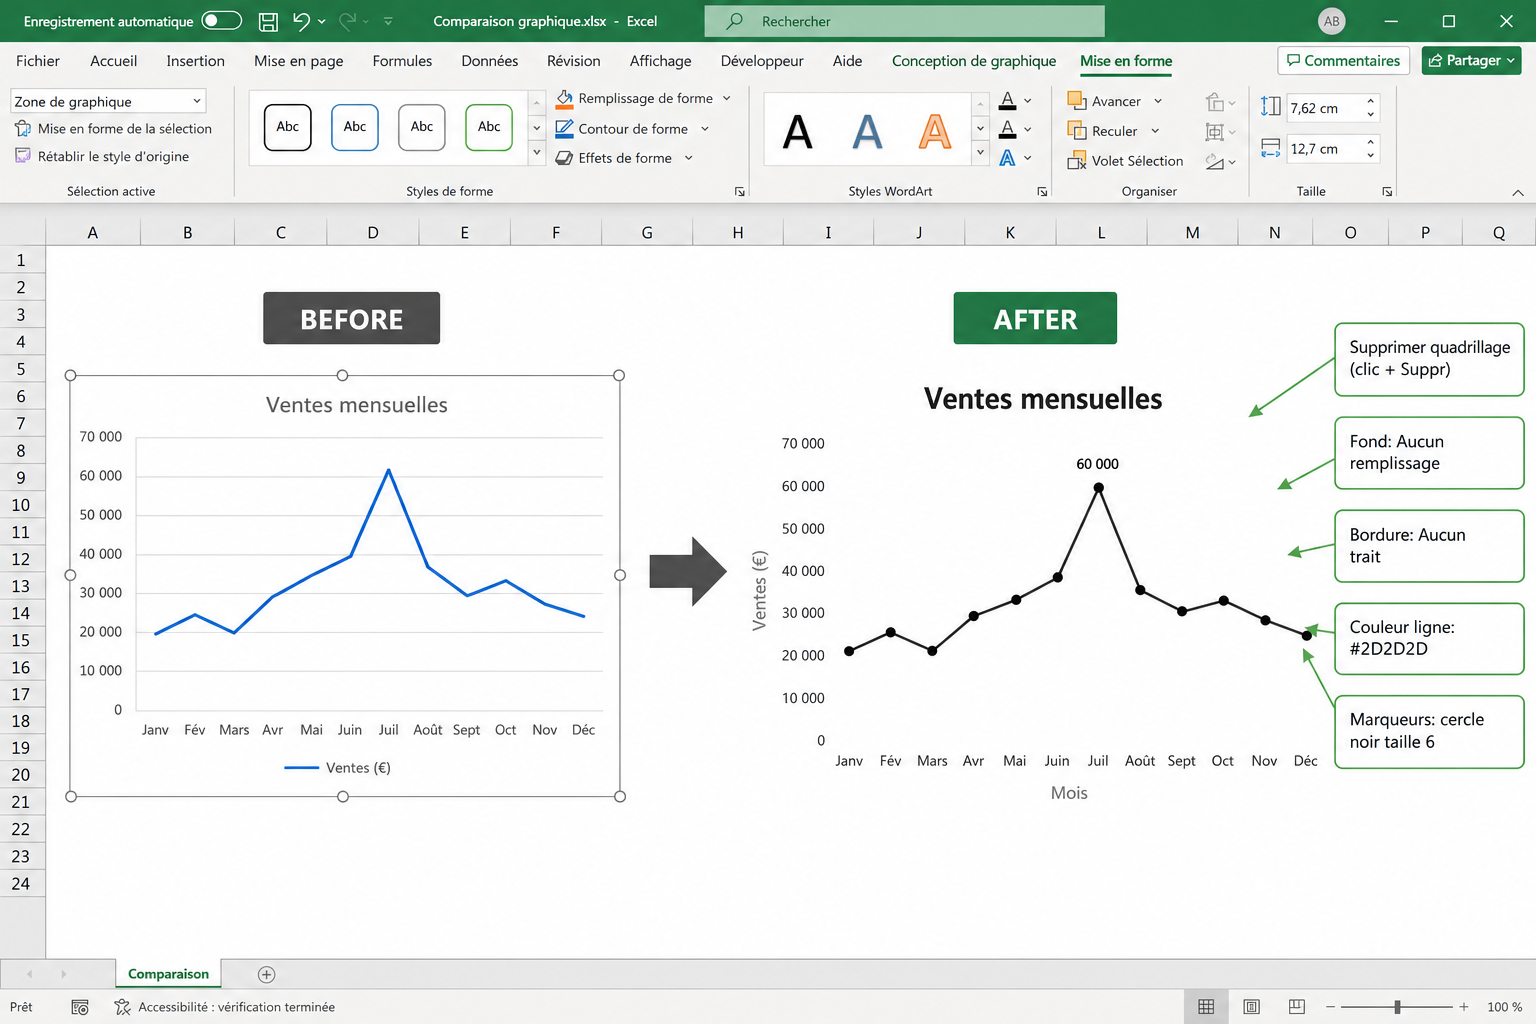Select the Comparaison sheet tab
The image size is (1536, 1024).
tap(168, 974)
